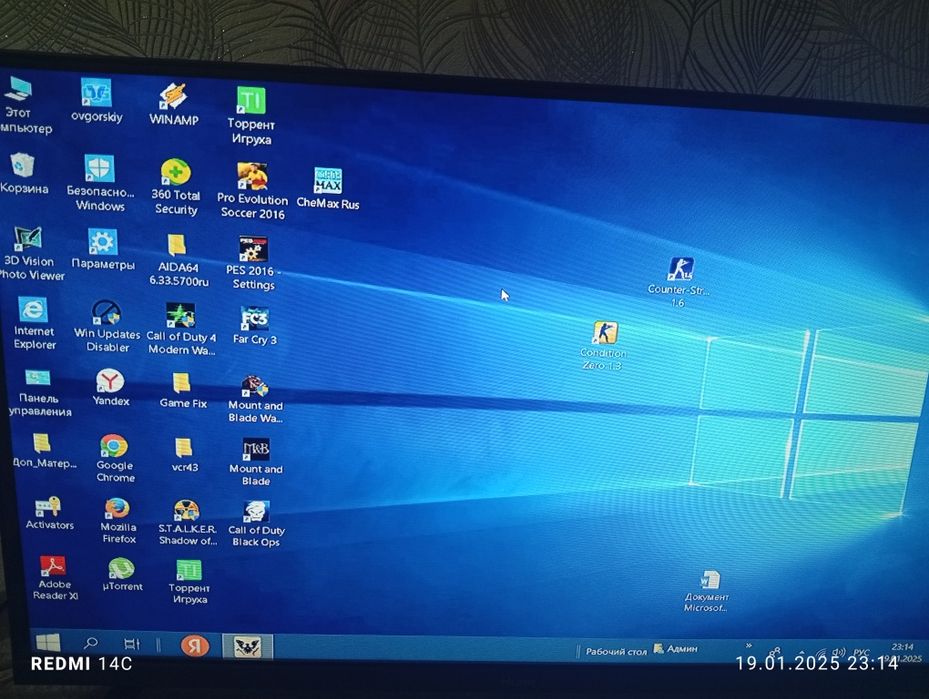
Task: Launch Counter-Strike 1.6
Action: pos(679,282)
